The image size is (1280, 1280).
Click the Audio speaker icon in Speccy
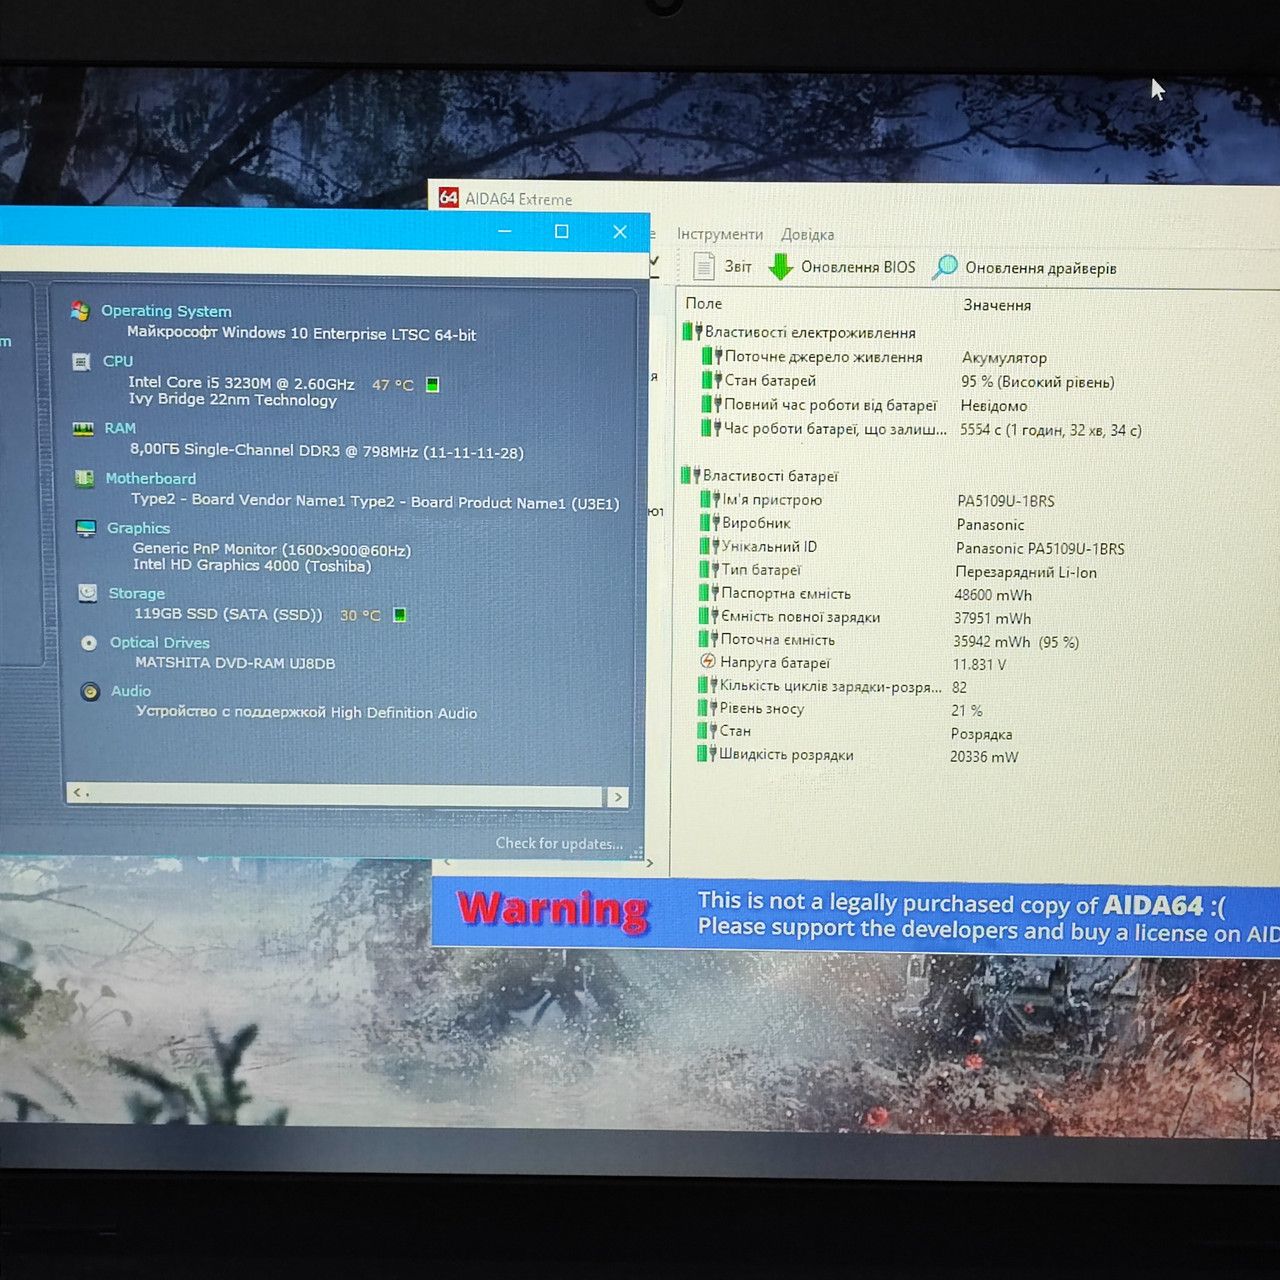pyautogui.click(x=90, y=691)
